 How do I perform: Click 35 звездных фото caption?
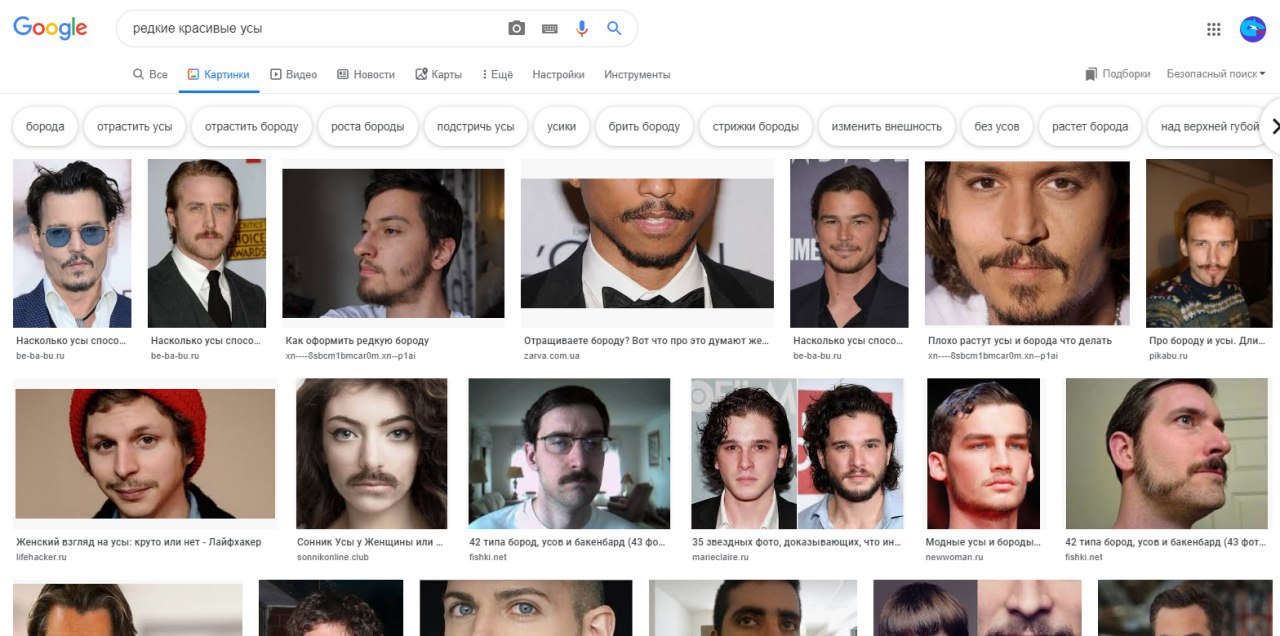pyautogui.click(x=797, y=542)
